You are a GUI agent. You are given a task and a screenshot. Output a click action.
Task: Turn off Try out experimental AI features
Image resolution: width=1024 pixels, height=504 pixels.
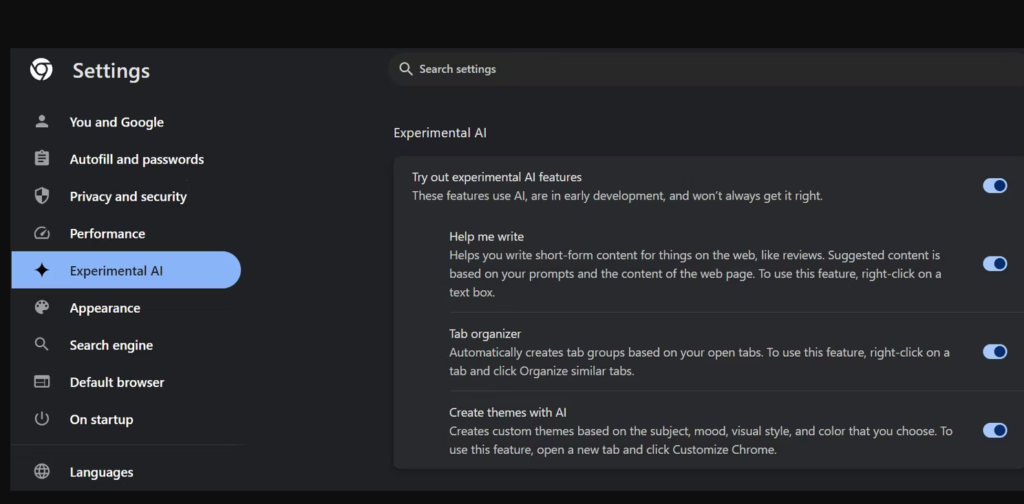tap(995, 186)
